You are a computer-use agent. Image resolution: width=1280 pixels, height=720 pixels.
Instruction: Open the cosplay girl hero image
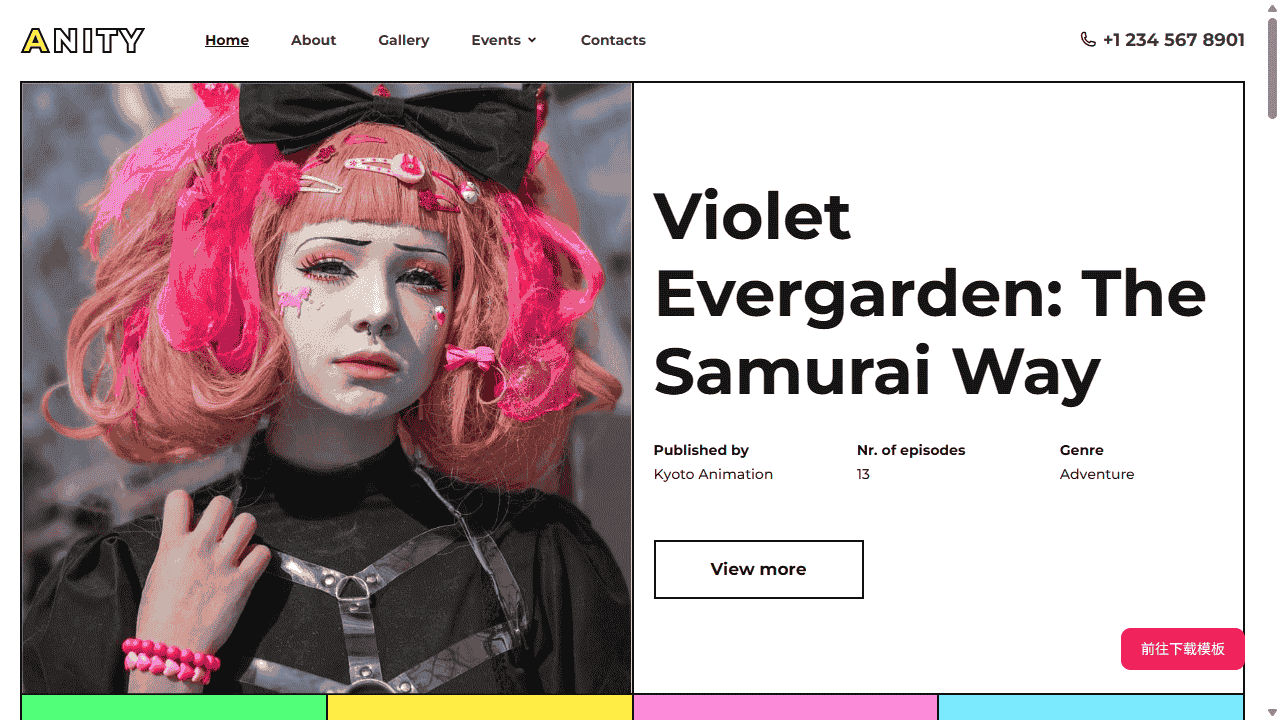point(327,388)
